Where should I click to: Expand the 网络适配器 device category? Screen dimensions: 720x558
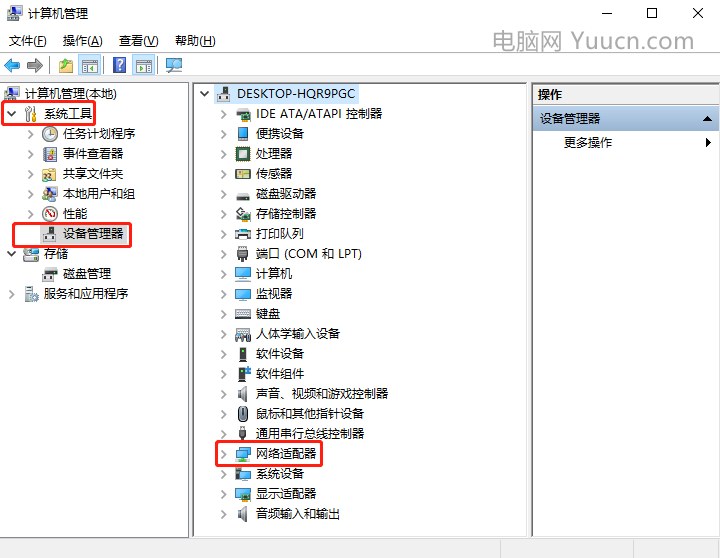coord(224,454)
